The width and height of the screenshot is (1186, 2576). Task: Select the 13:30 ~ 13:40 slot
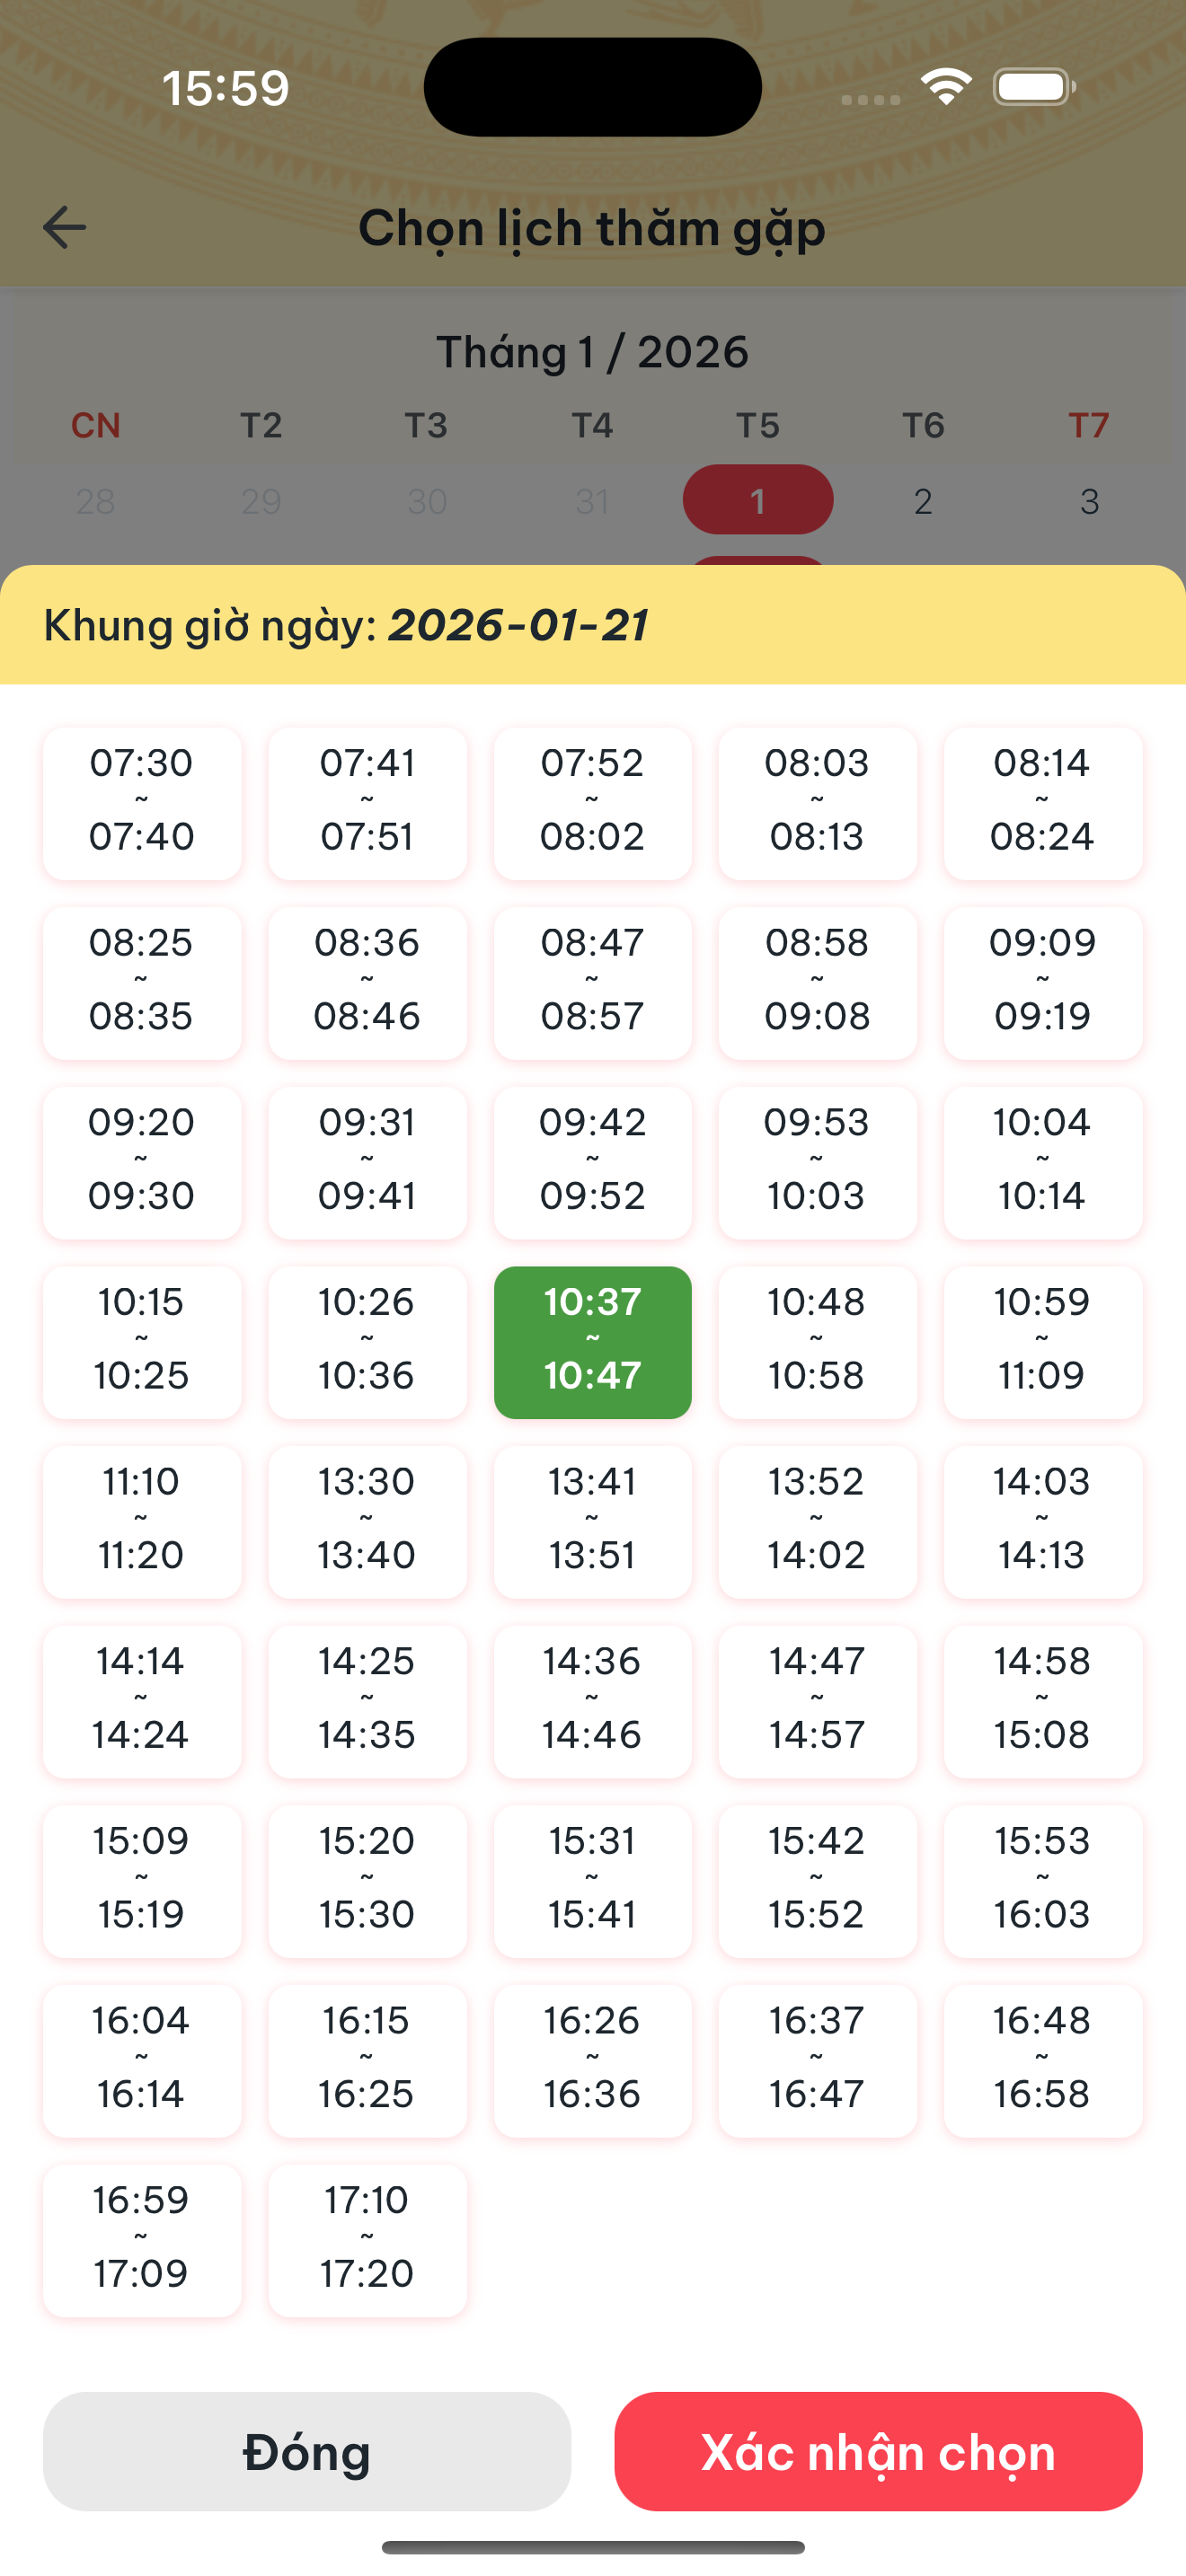(x=367, y=1521)
